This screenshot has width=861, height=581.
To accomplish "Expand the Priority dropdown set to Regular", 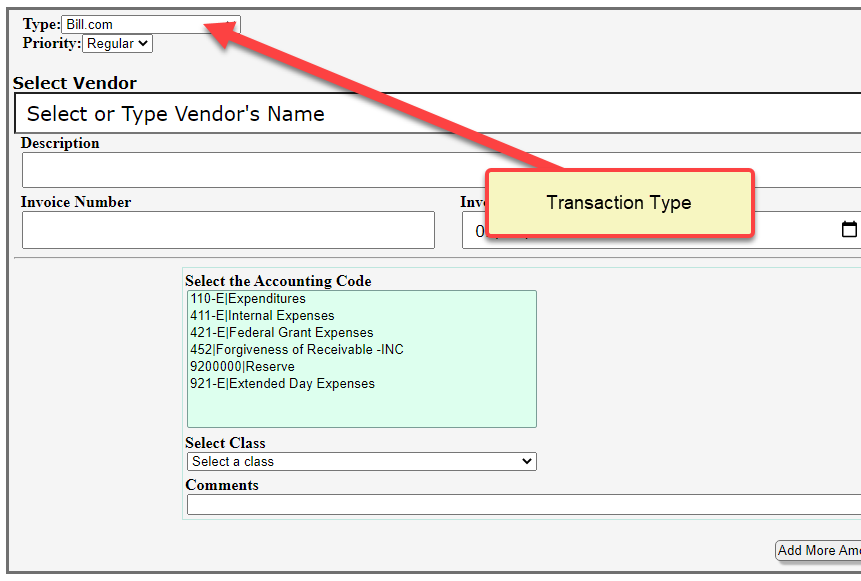I will tap(117, 44).
